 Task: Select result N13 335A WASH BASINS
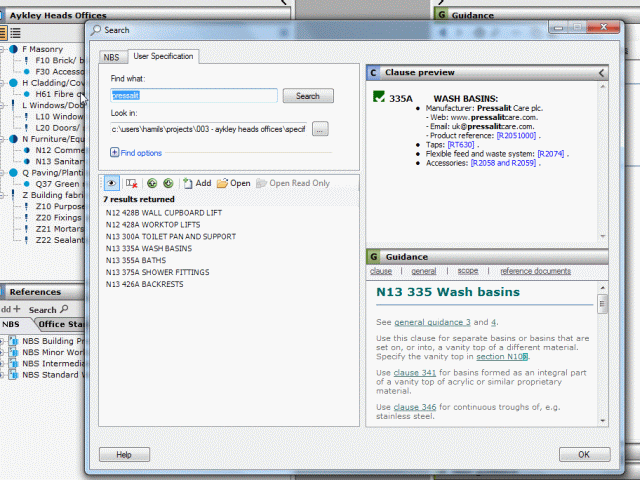coord(149,248)
